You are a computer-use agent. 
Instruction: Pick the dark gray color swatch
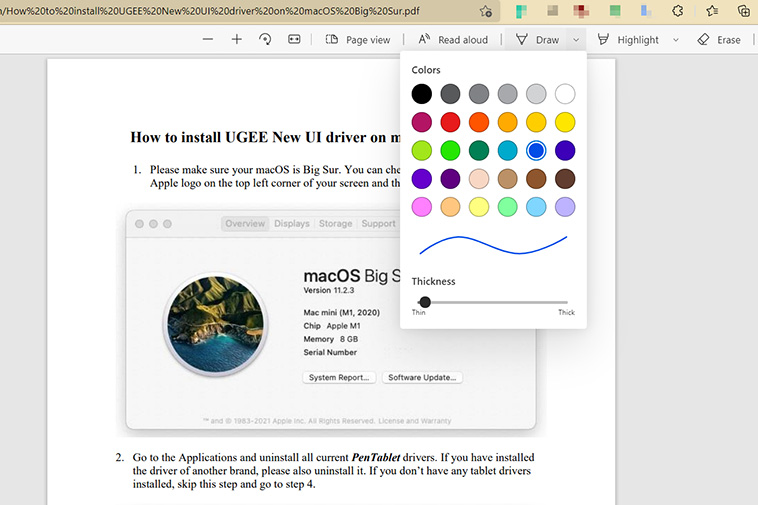pyautogui.click(x=450, y=94)
